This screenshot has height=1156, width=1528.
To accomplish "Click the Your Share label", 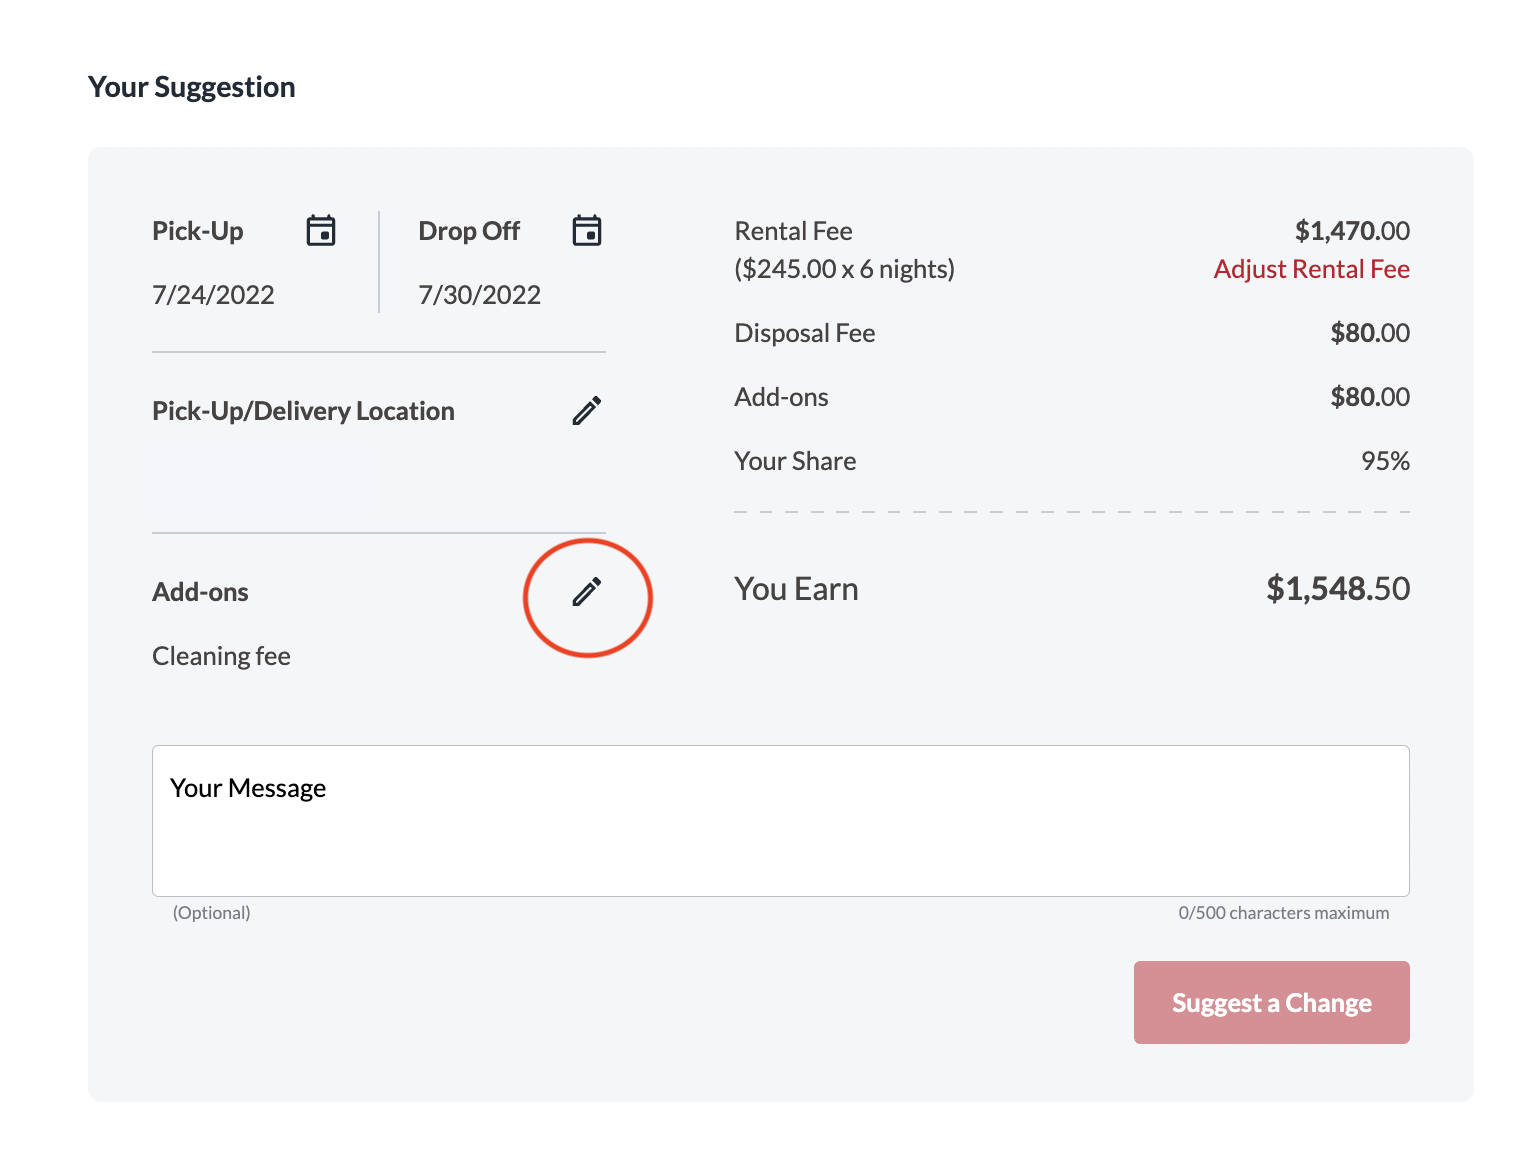I will [795, 461].
